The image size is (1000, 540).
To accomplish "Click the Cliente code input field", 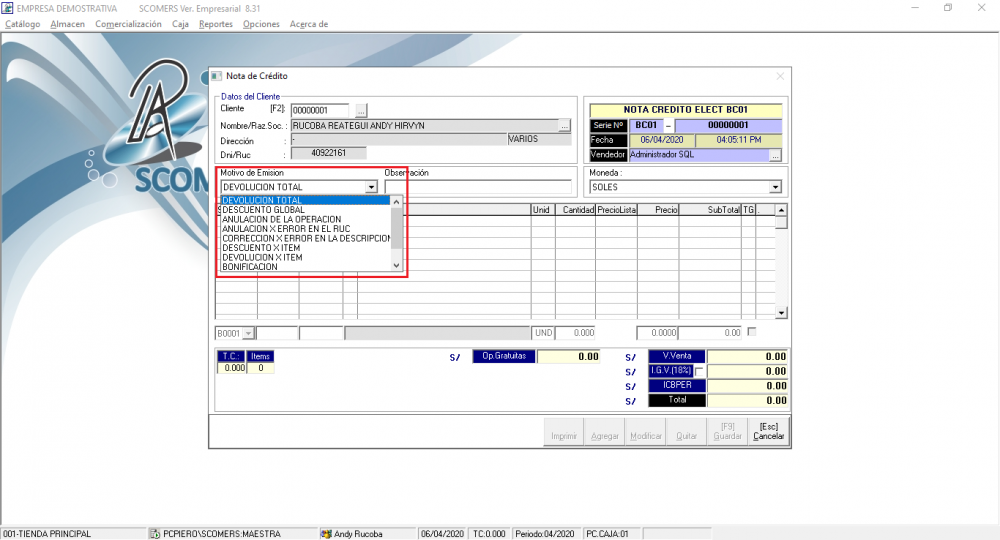I will 320,110.
